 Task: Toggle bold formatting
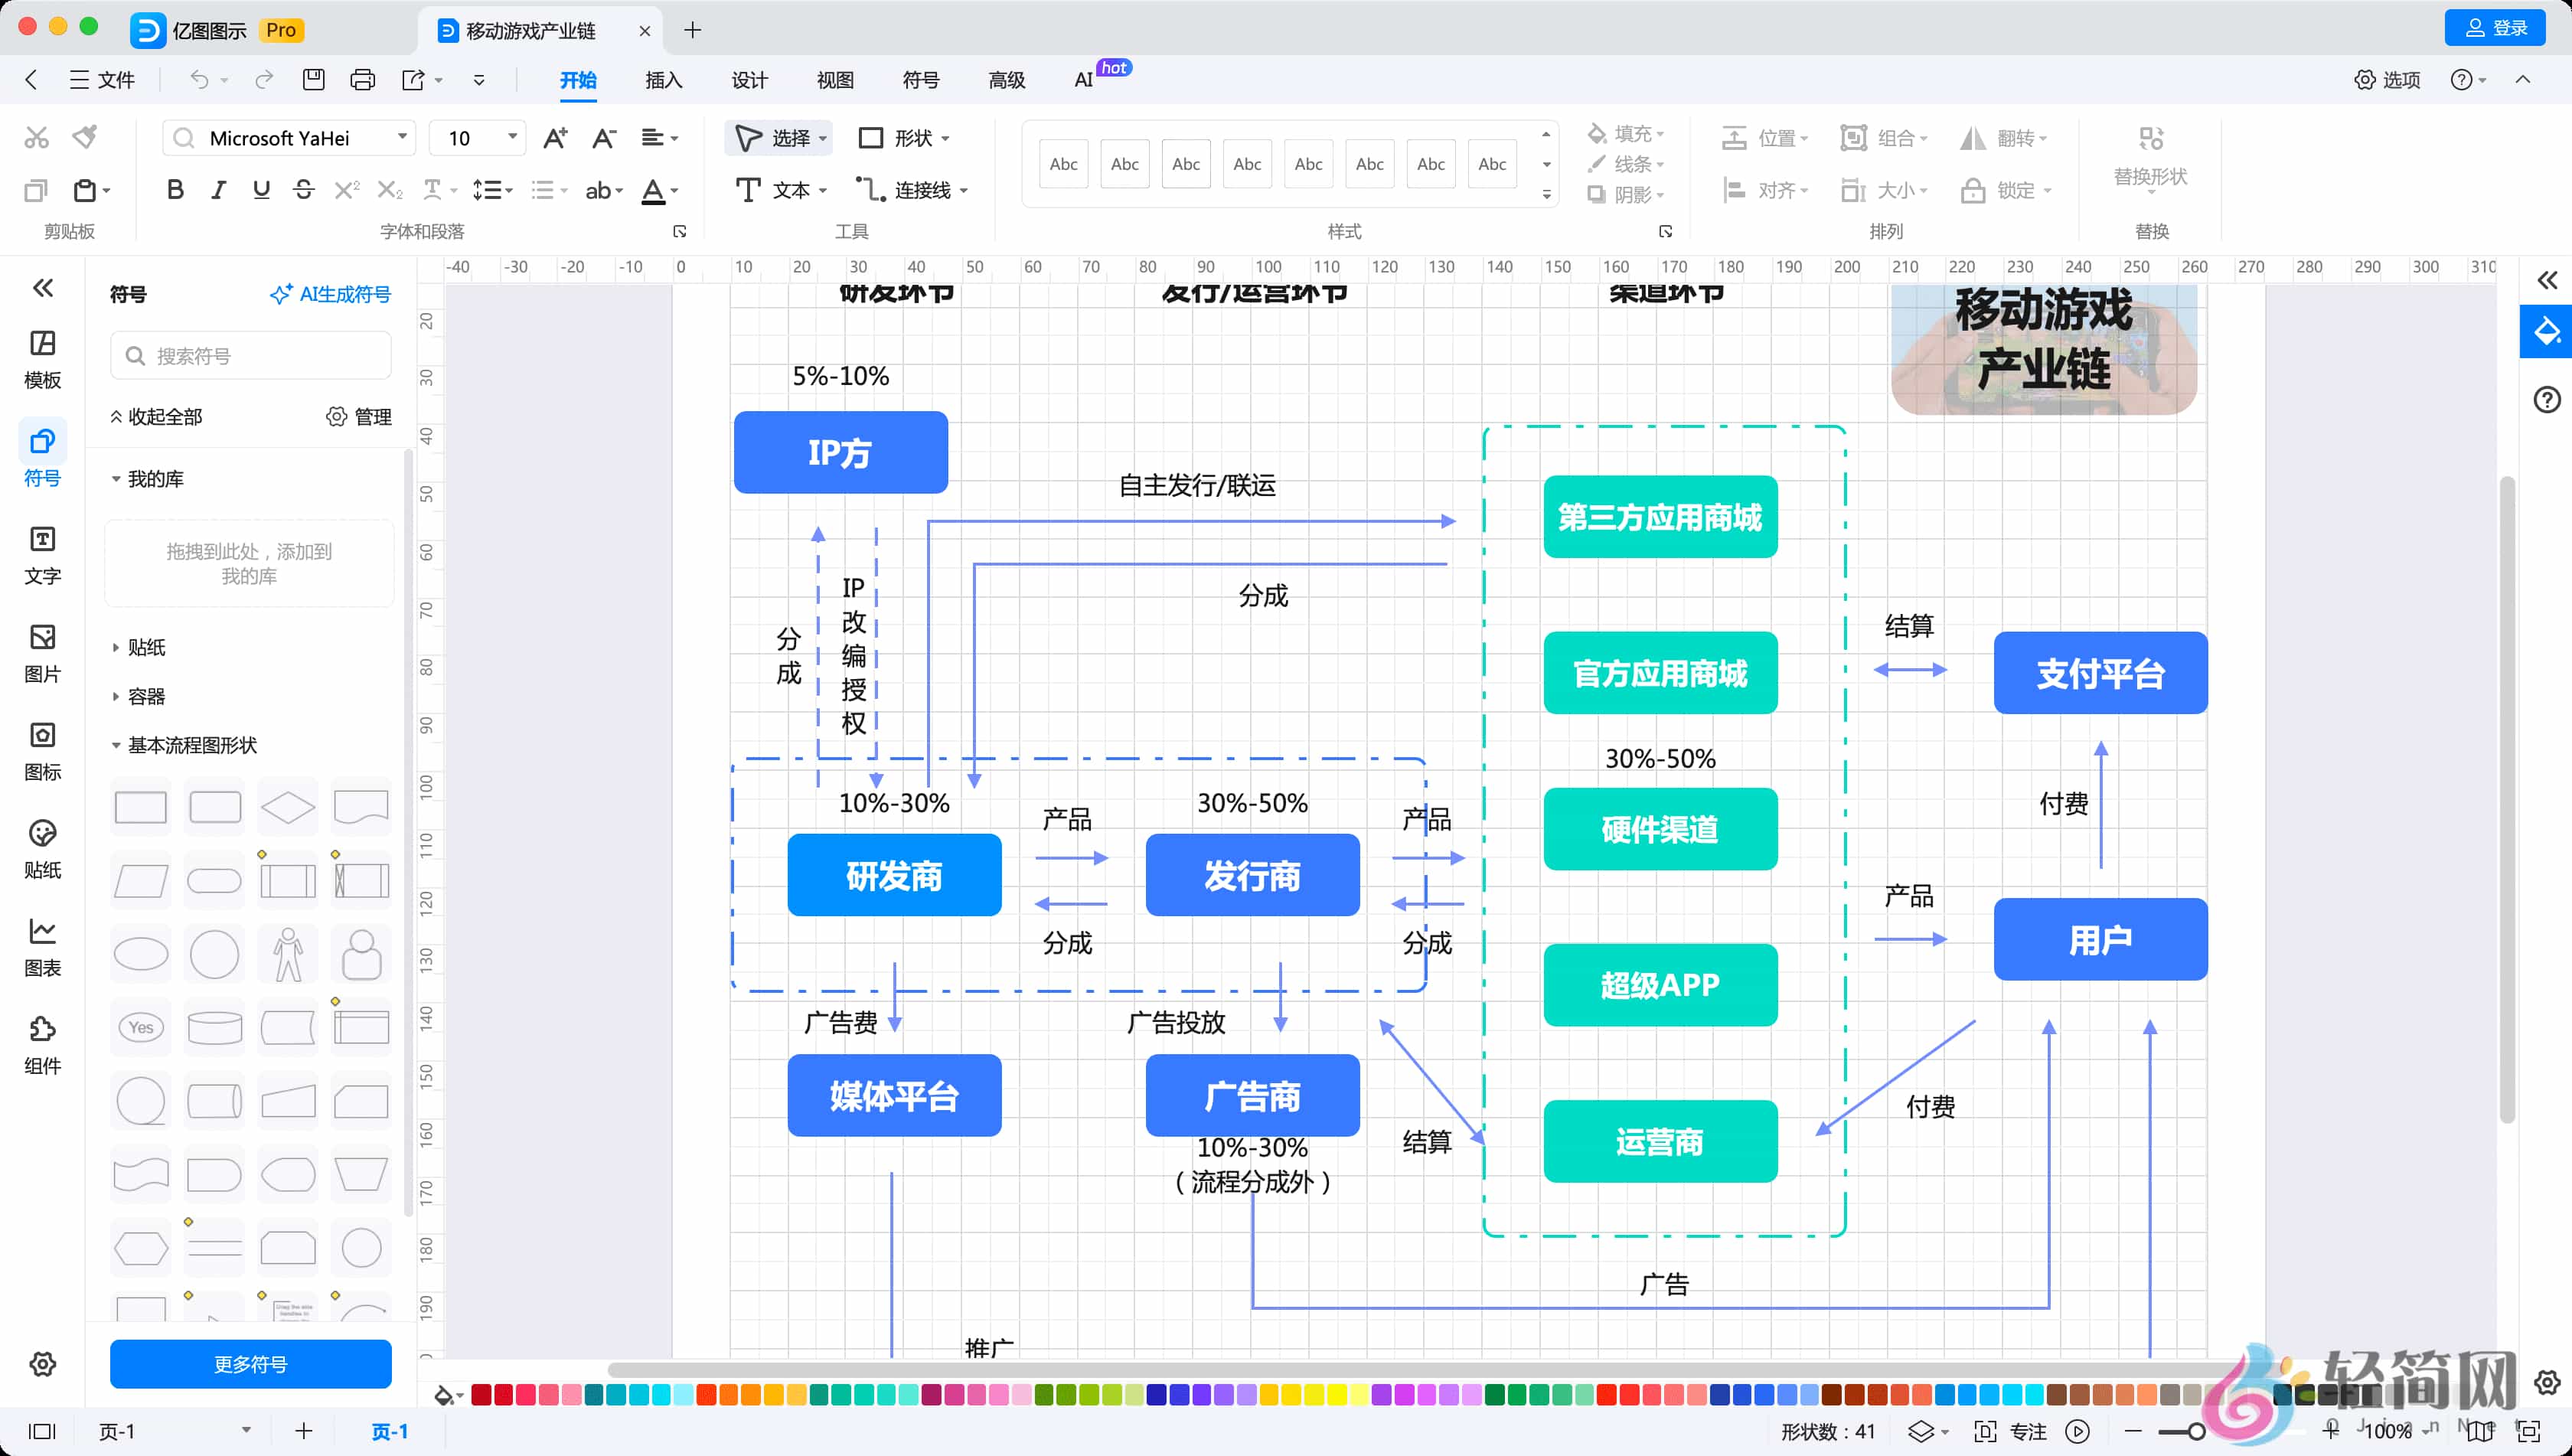(175, 190)
